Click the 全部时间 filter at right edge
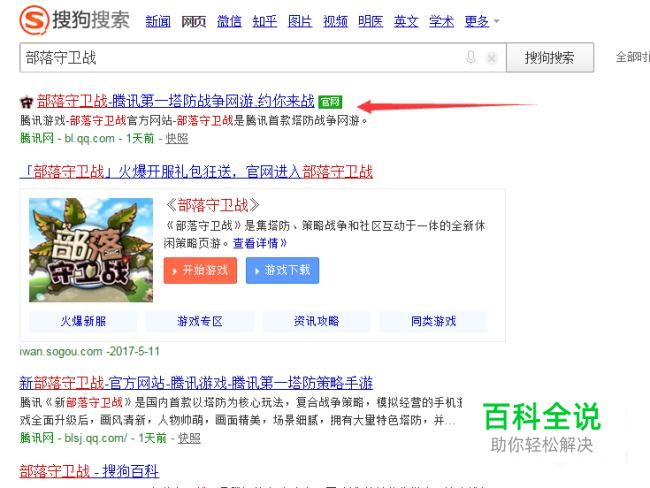 point(633,57)
